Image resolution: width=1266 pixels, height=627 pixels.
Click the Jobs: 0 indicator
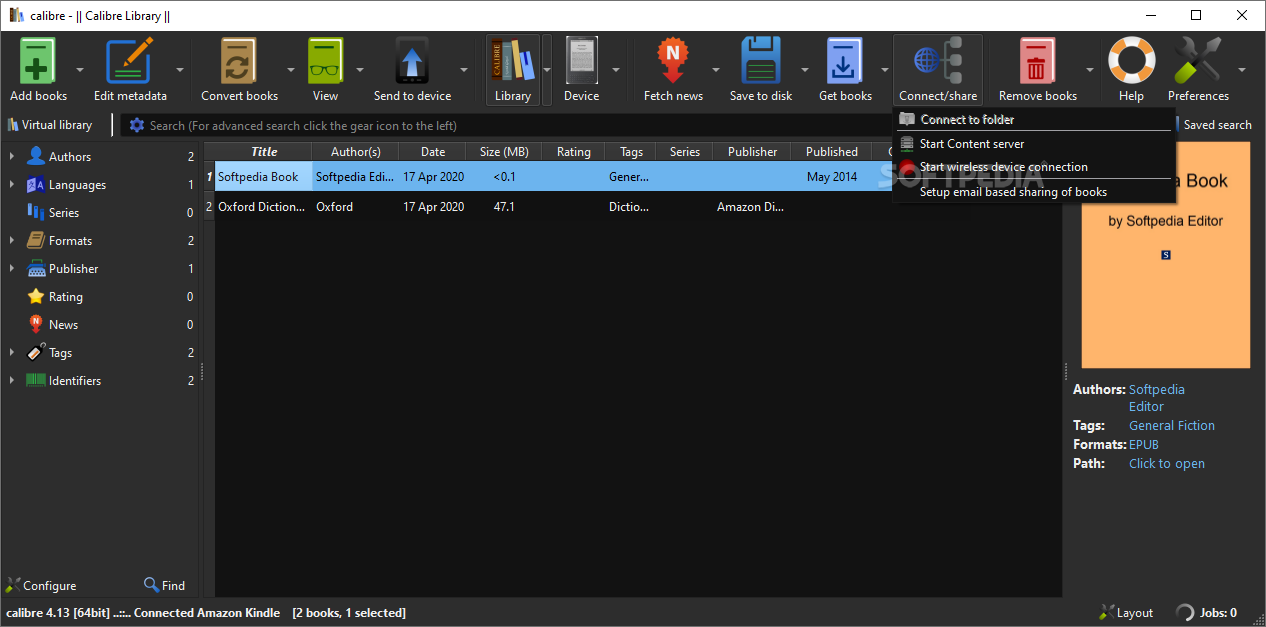click(1206, 612)
